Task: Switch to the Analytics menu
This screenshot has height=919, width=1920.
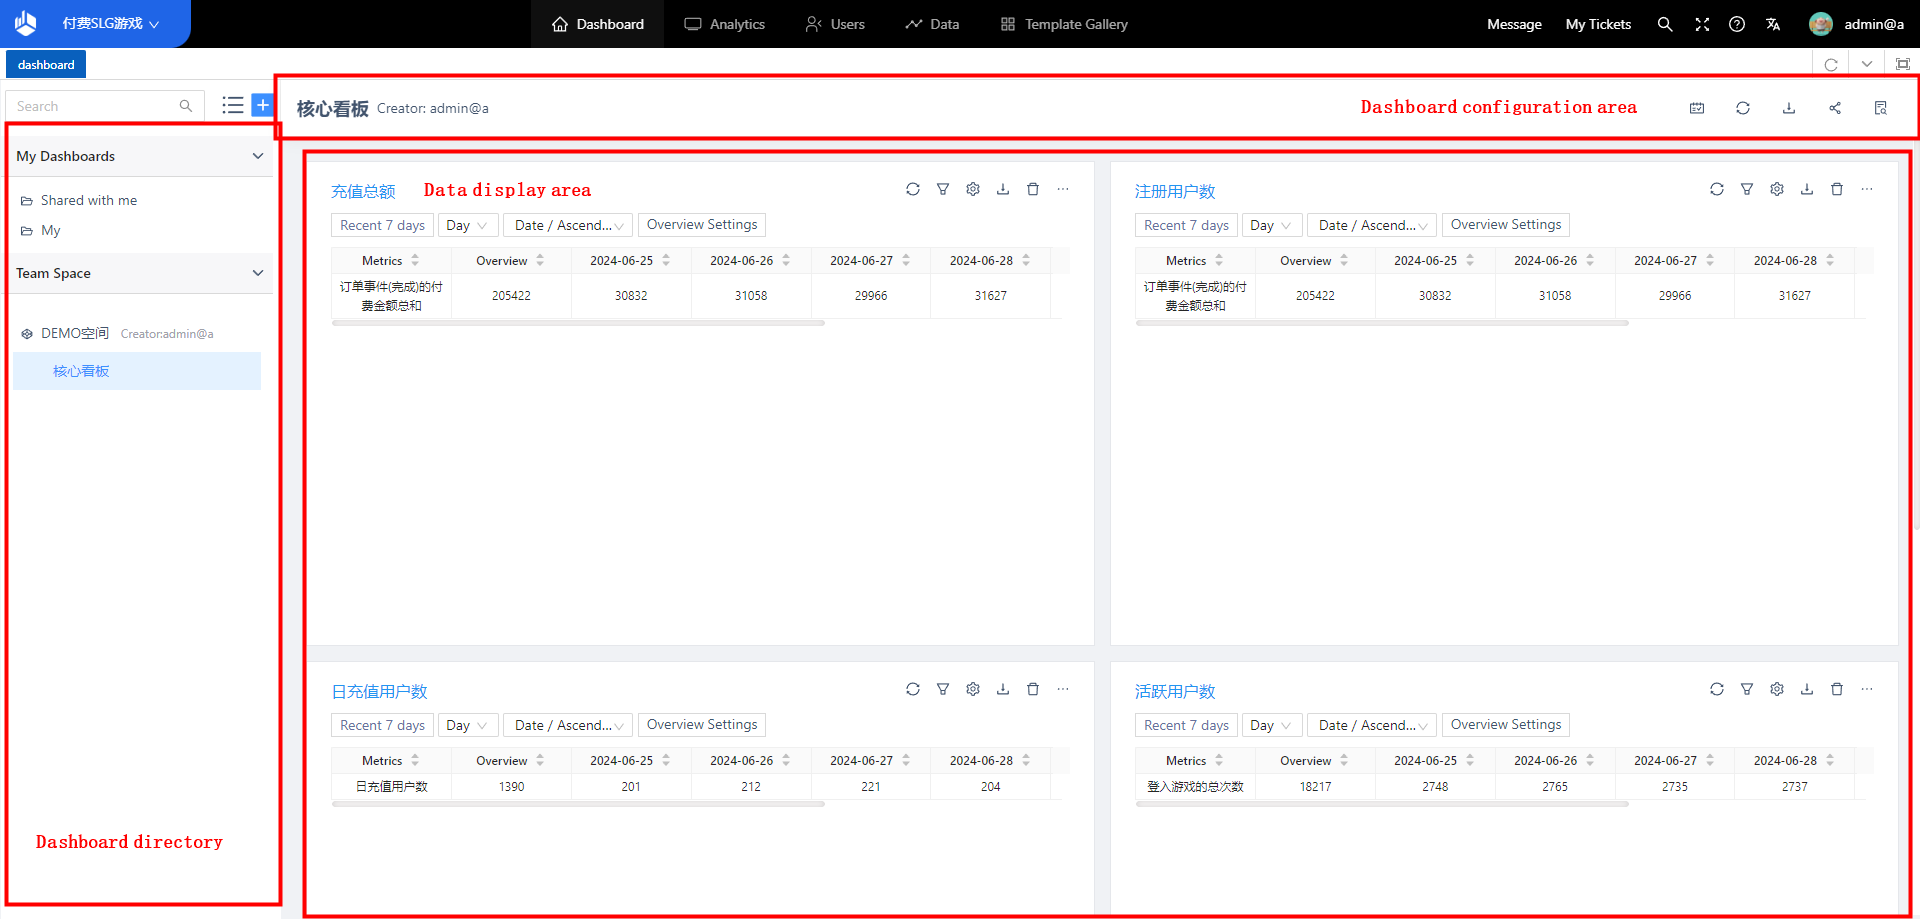Action: click(x=725, y=24)
